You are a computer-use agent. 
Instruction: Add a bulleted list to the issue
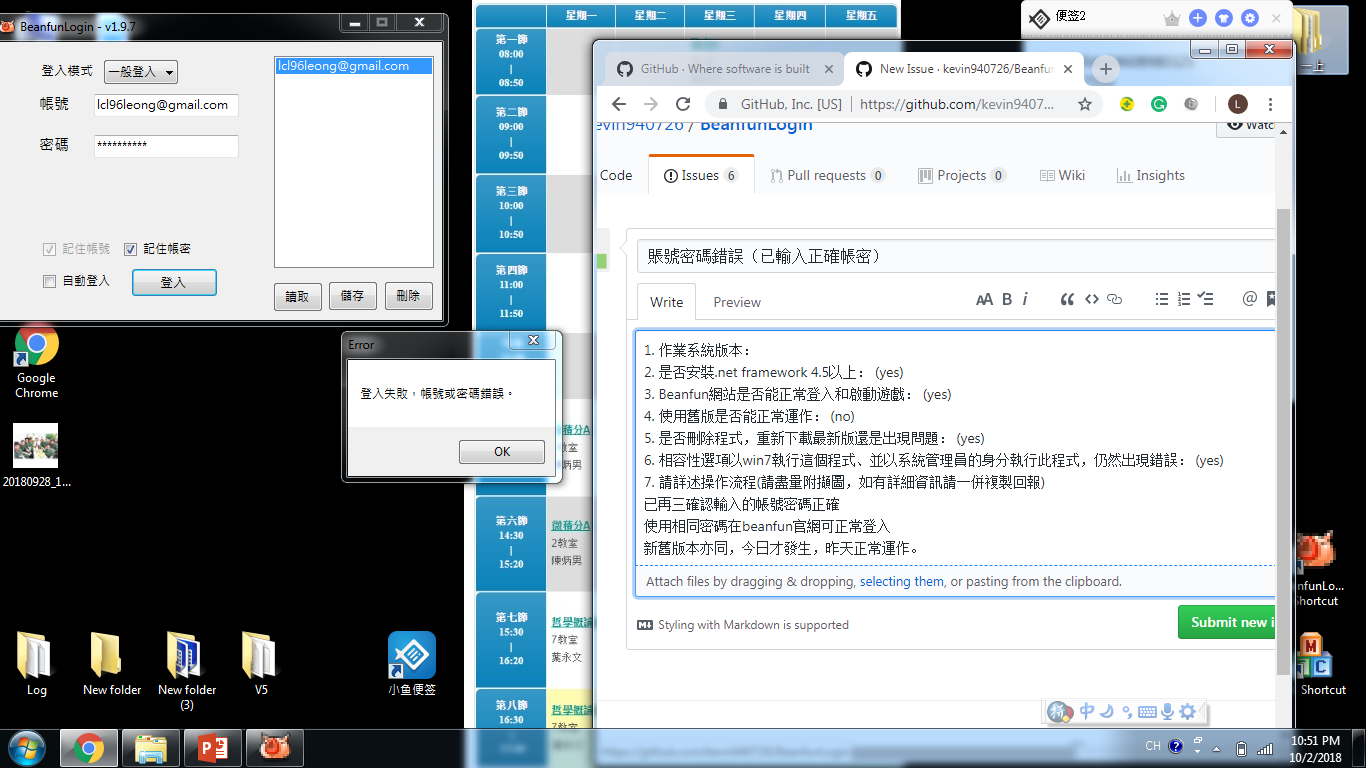pos(1160,298)
